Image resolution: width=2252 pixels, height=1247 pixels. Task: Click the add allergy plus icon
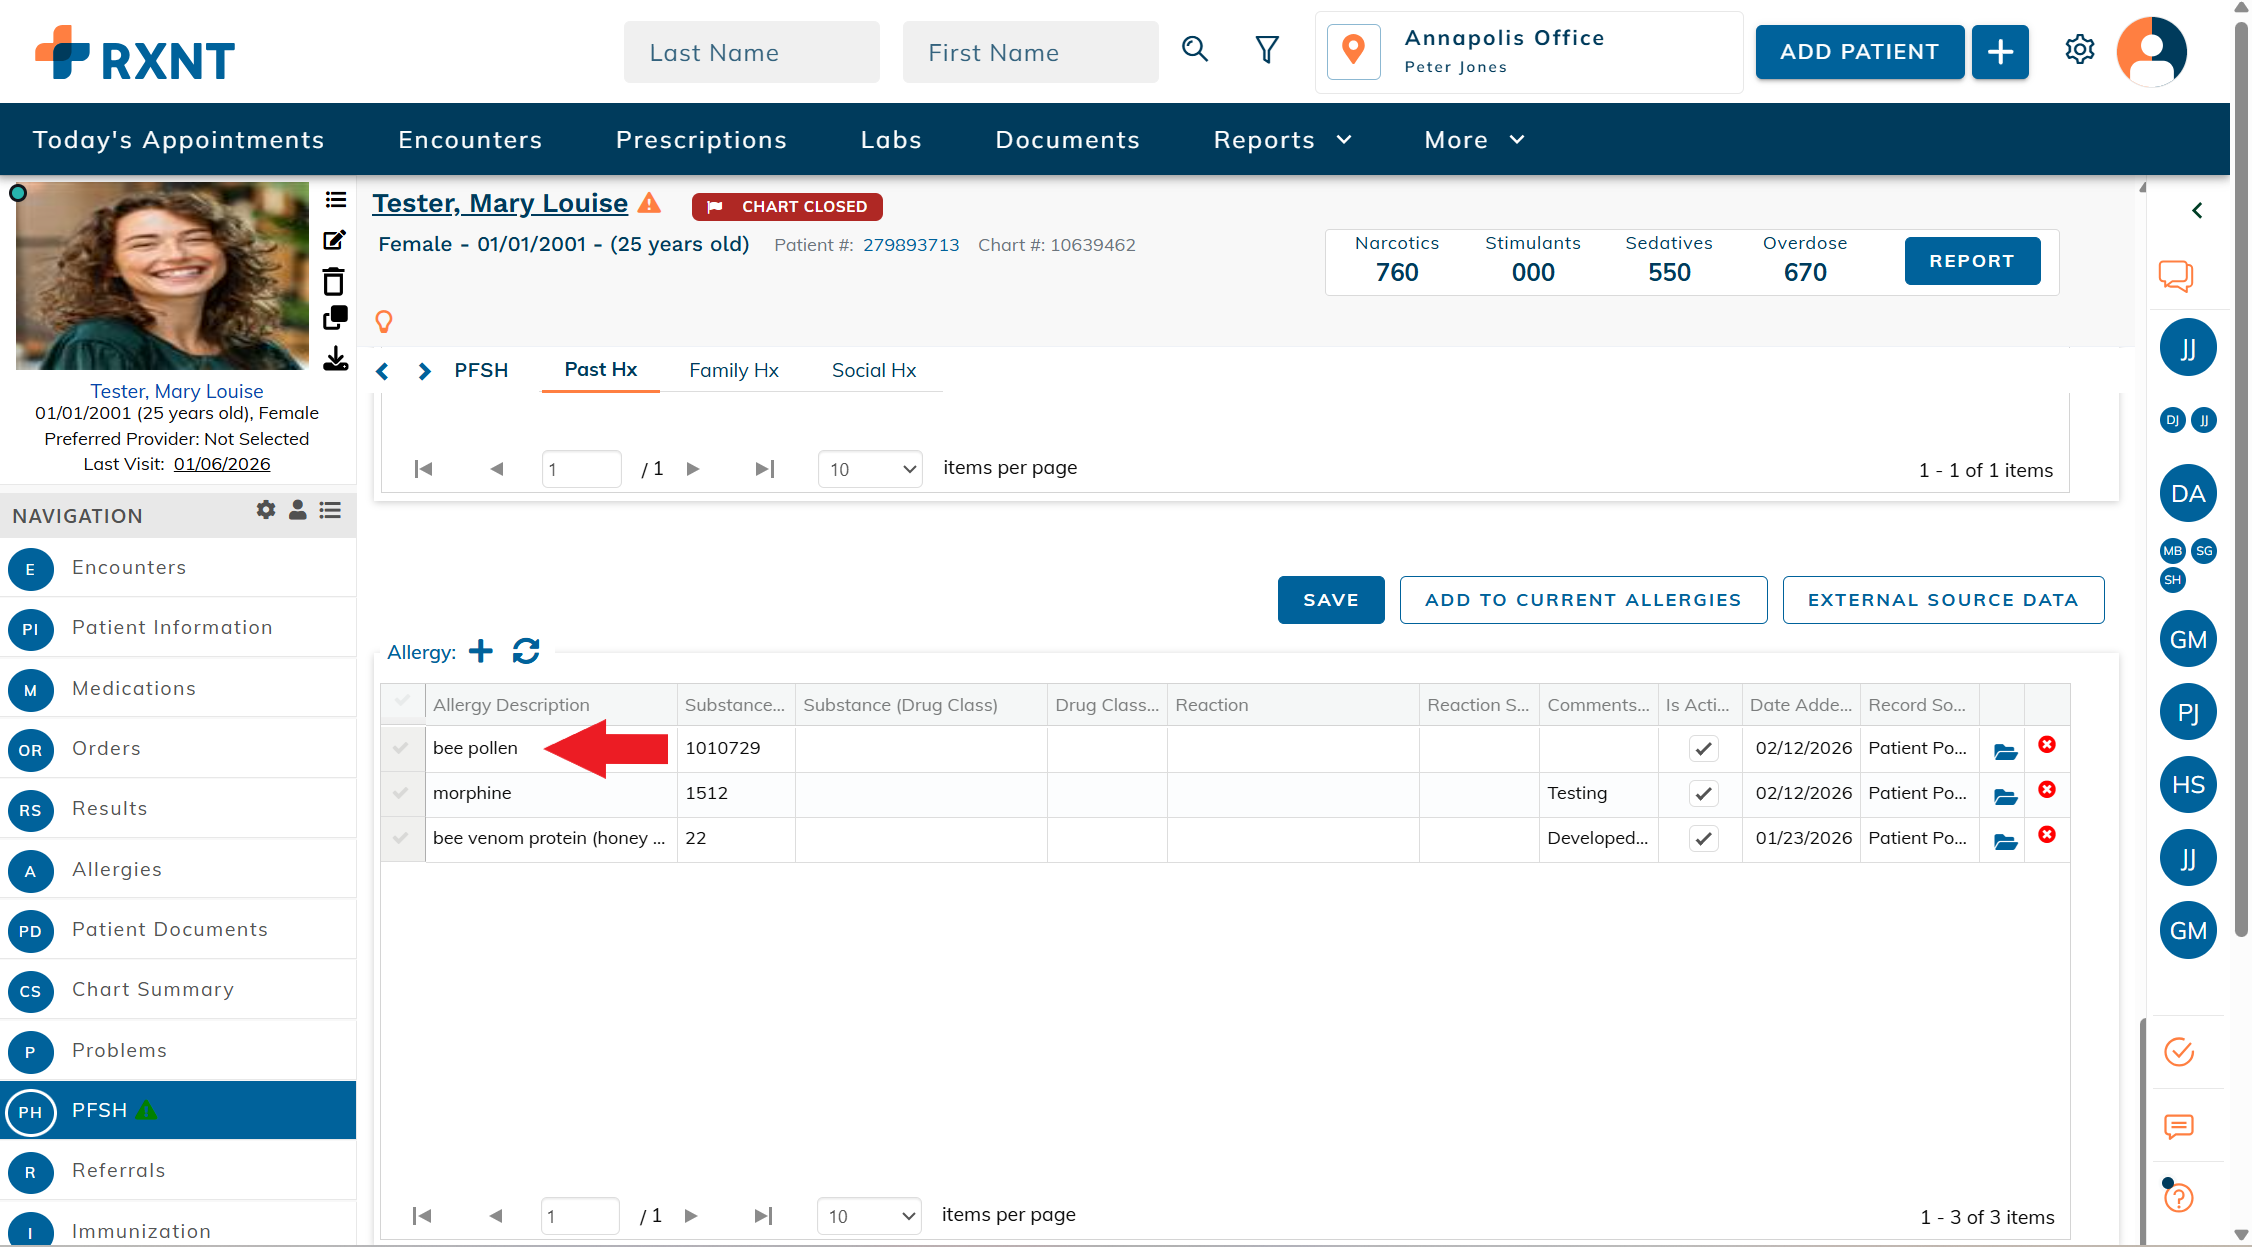click(x=481, y=652)
